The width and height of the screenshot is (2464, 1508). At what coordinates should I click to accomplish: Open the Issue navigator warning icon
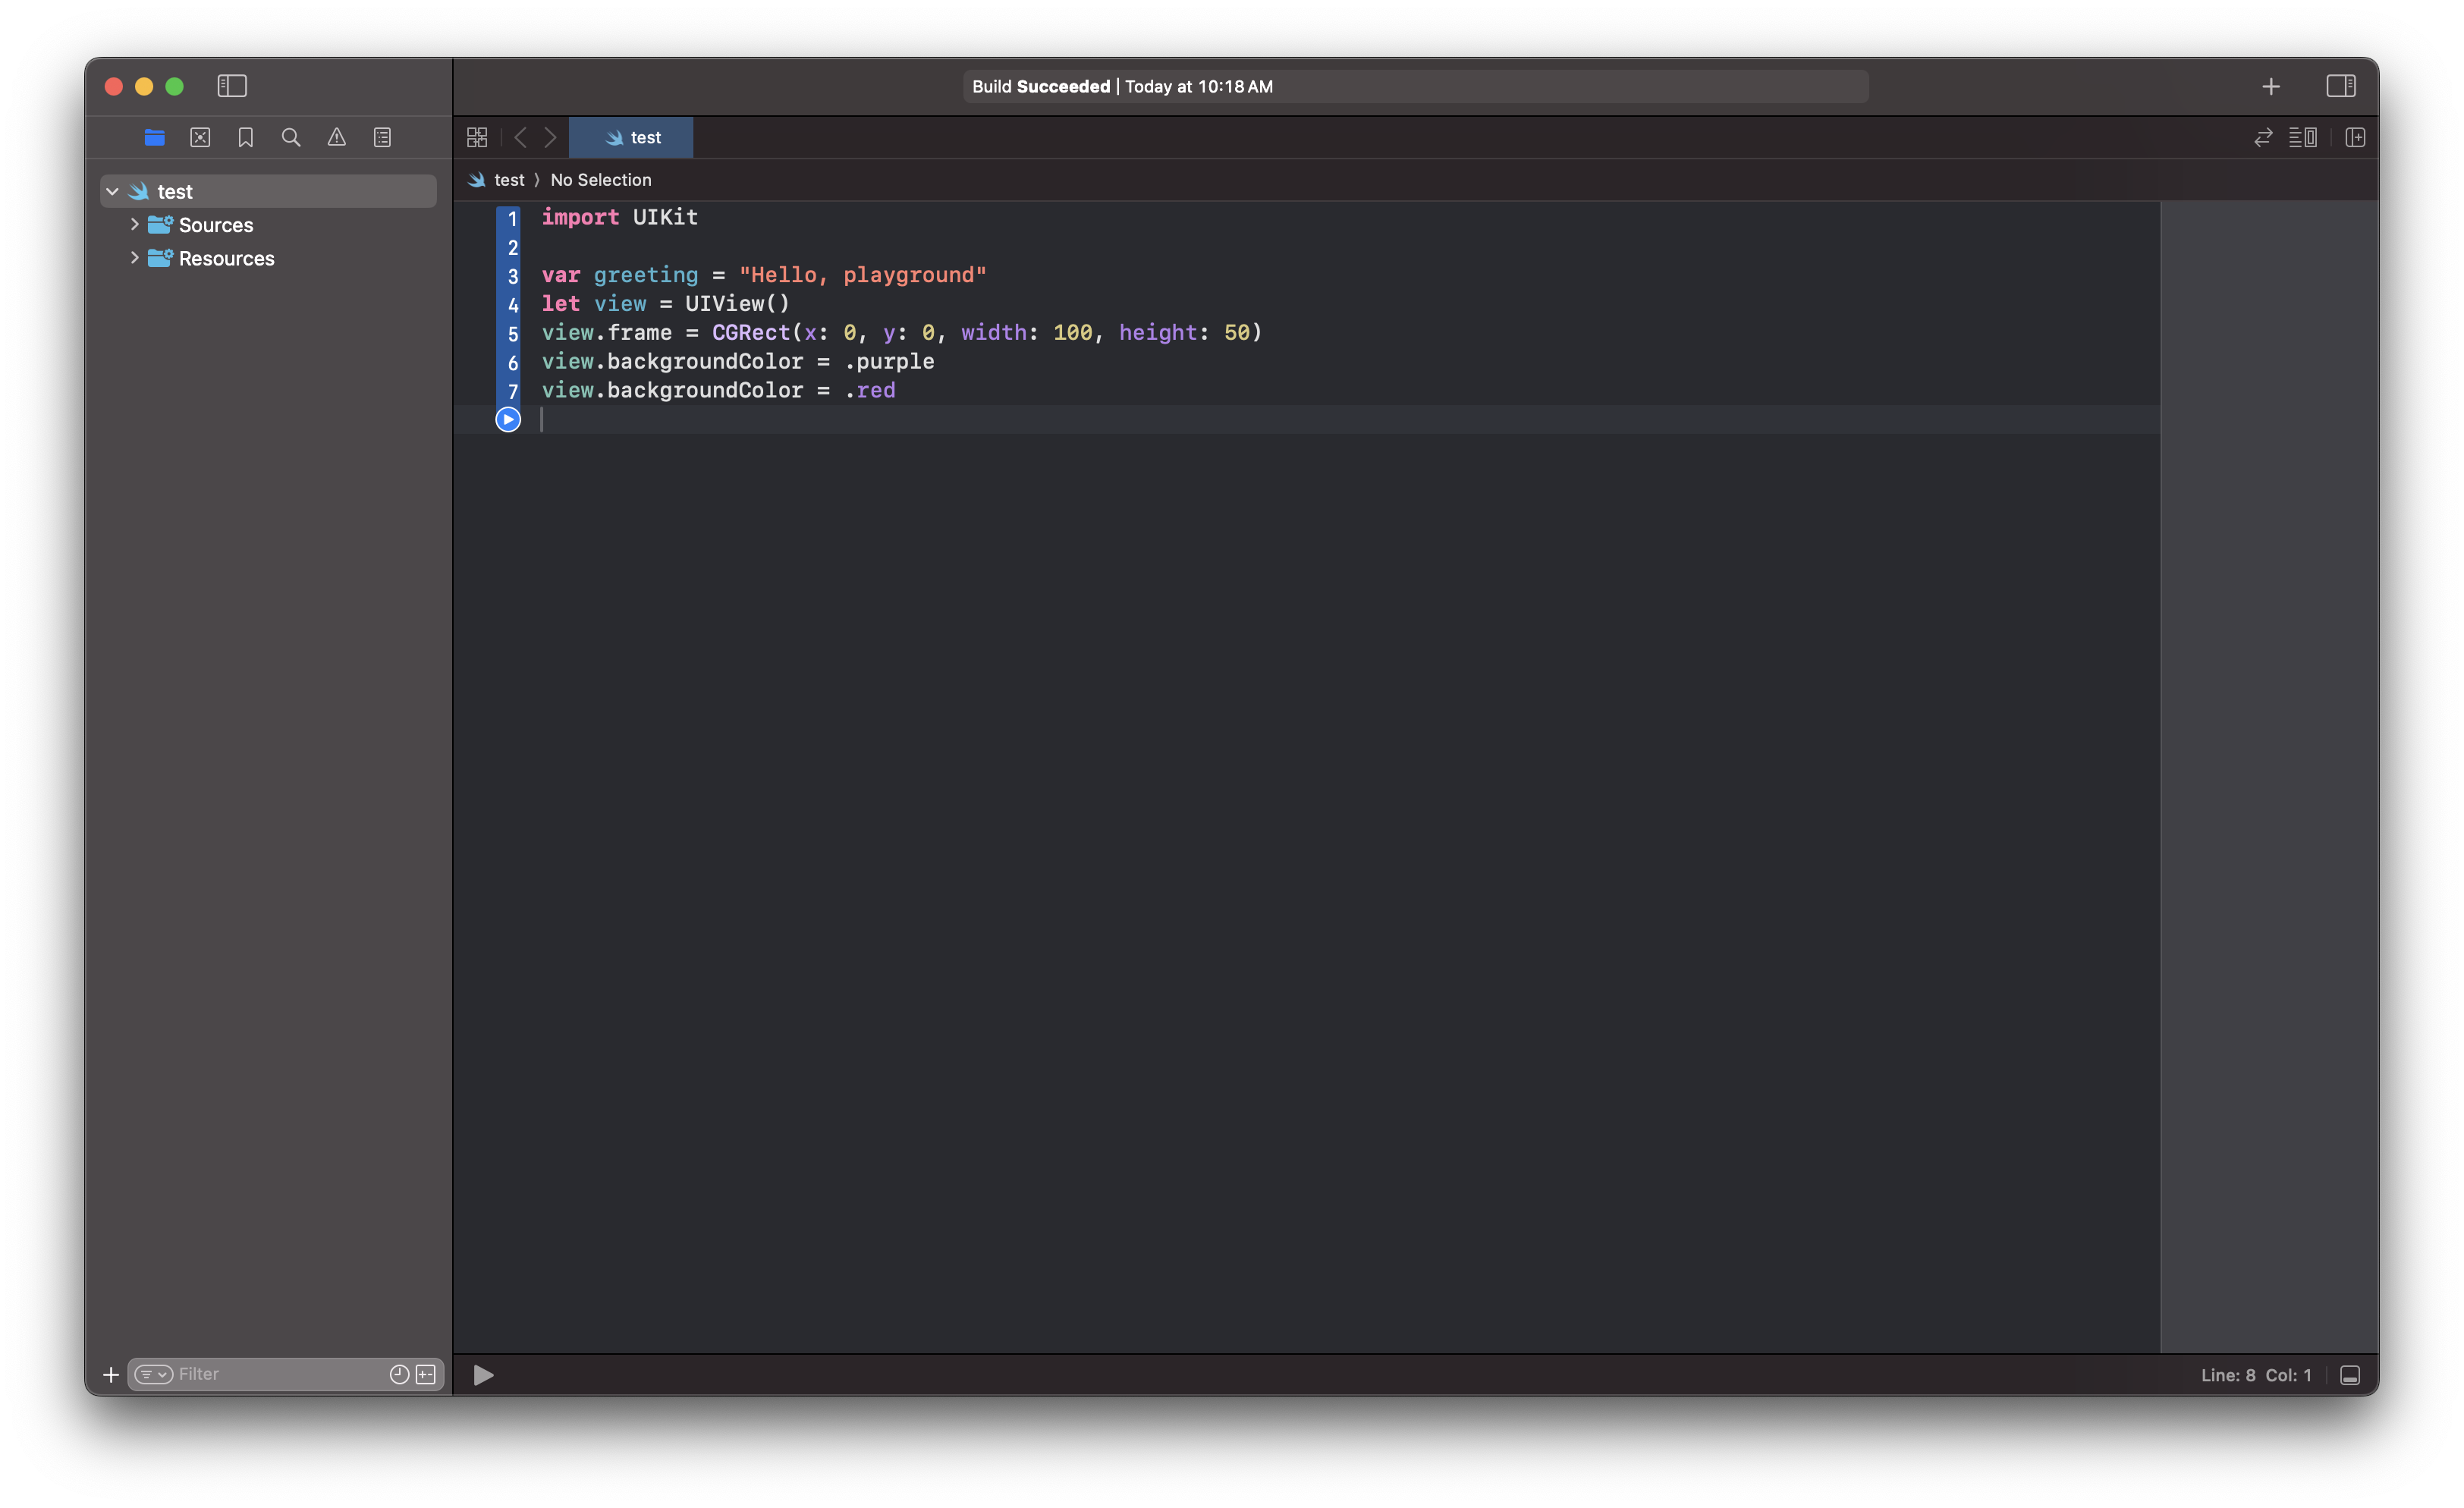click(x=337, y=137)
